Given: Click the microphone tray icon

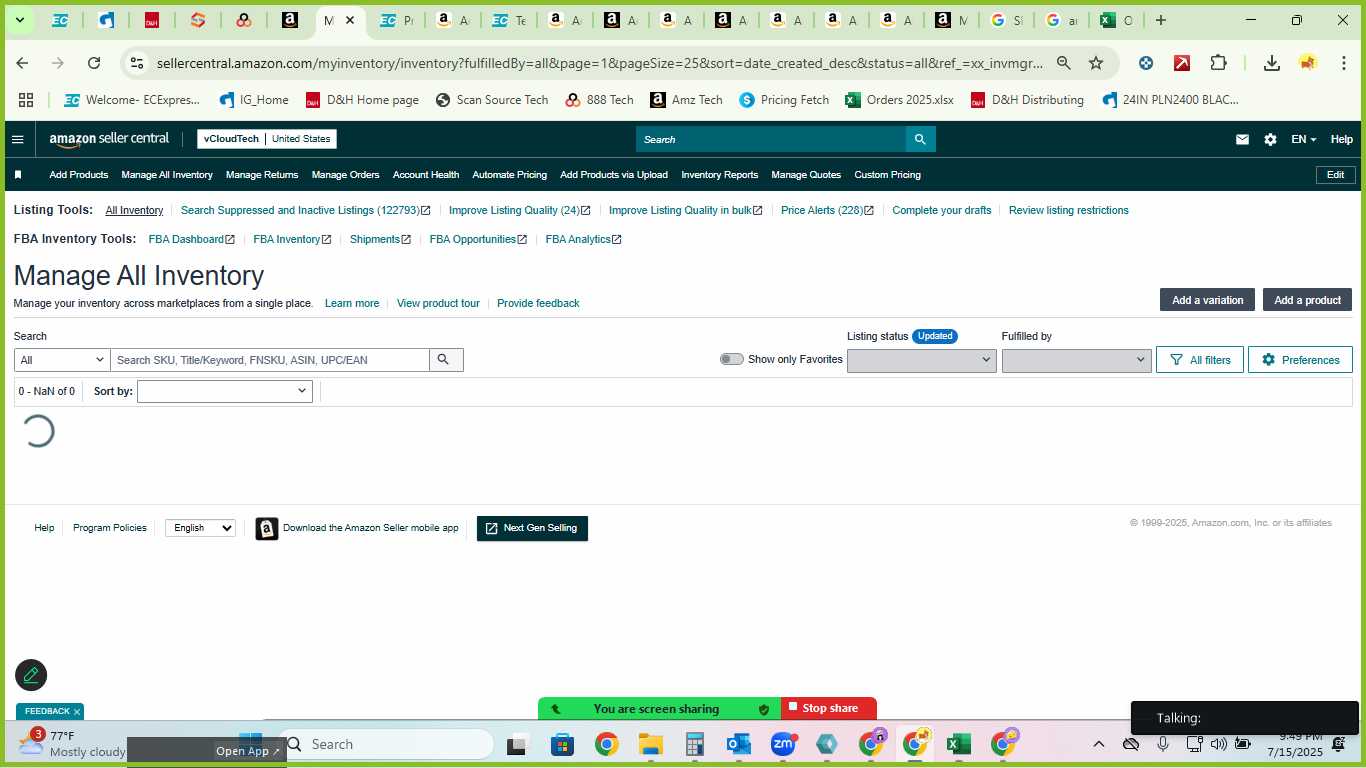Looking at the screenshot, I should point(1163,744).
